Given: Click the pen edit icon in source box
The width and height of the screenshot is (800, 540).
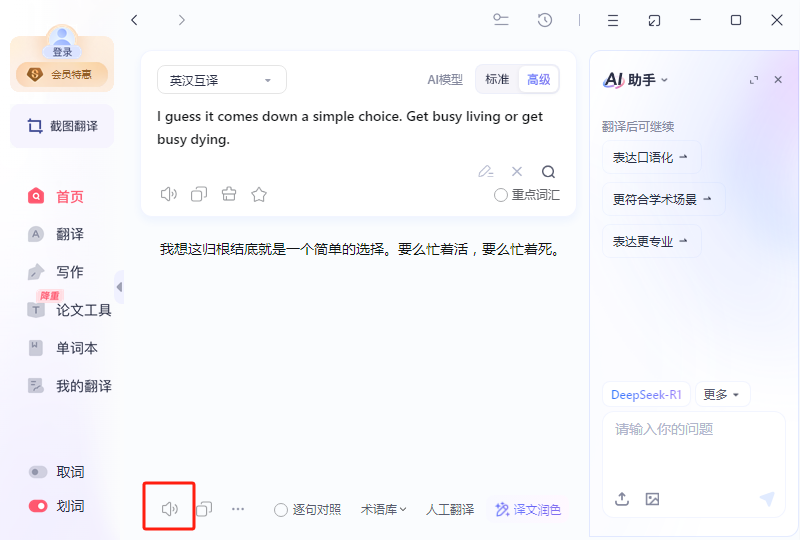Looking at the screenshot, I should pyautogui.click(x=486, y=171).
